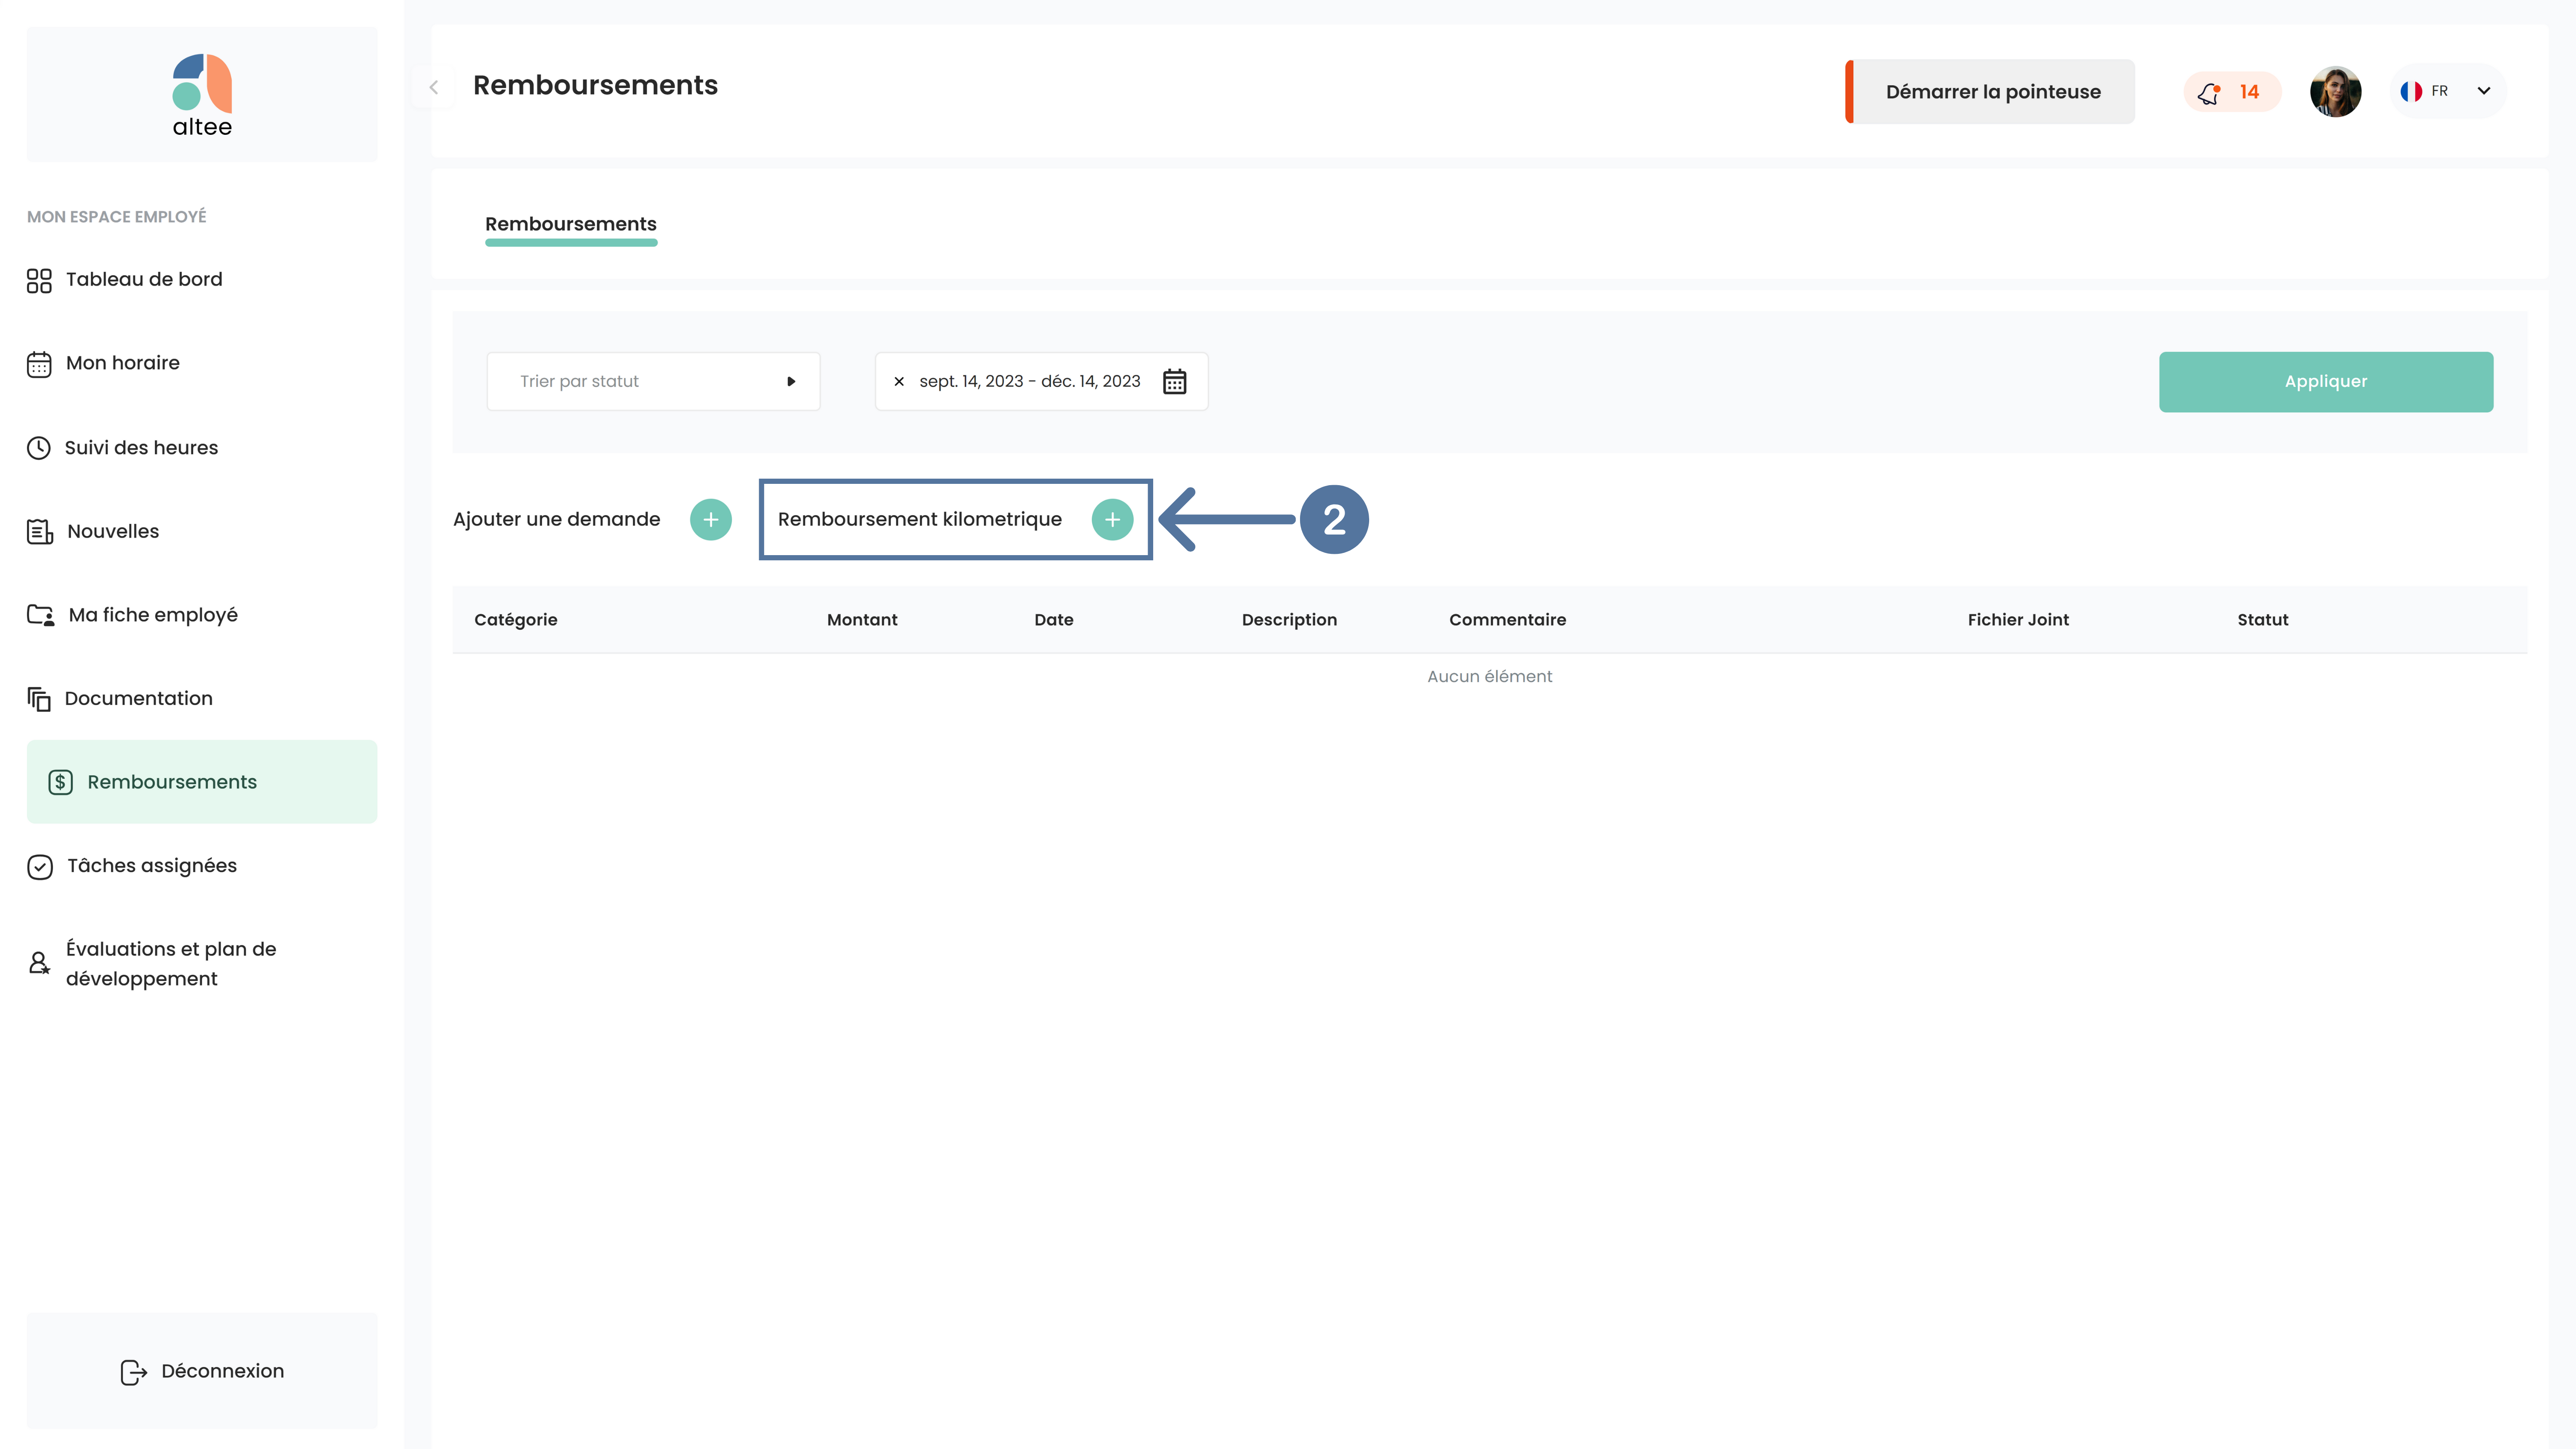Image resolution: width=2576 pixels, height=1449 pixels.
Task: Click the Documentation copy icon
Action: click(x=39, y=699)
